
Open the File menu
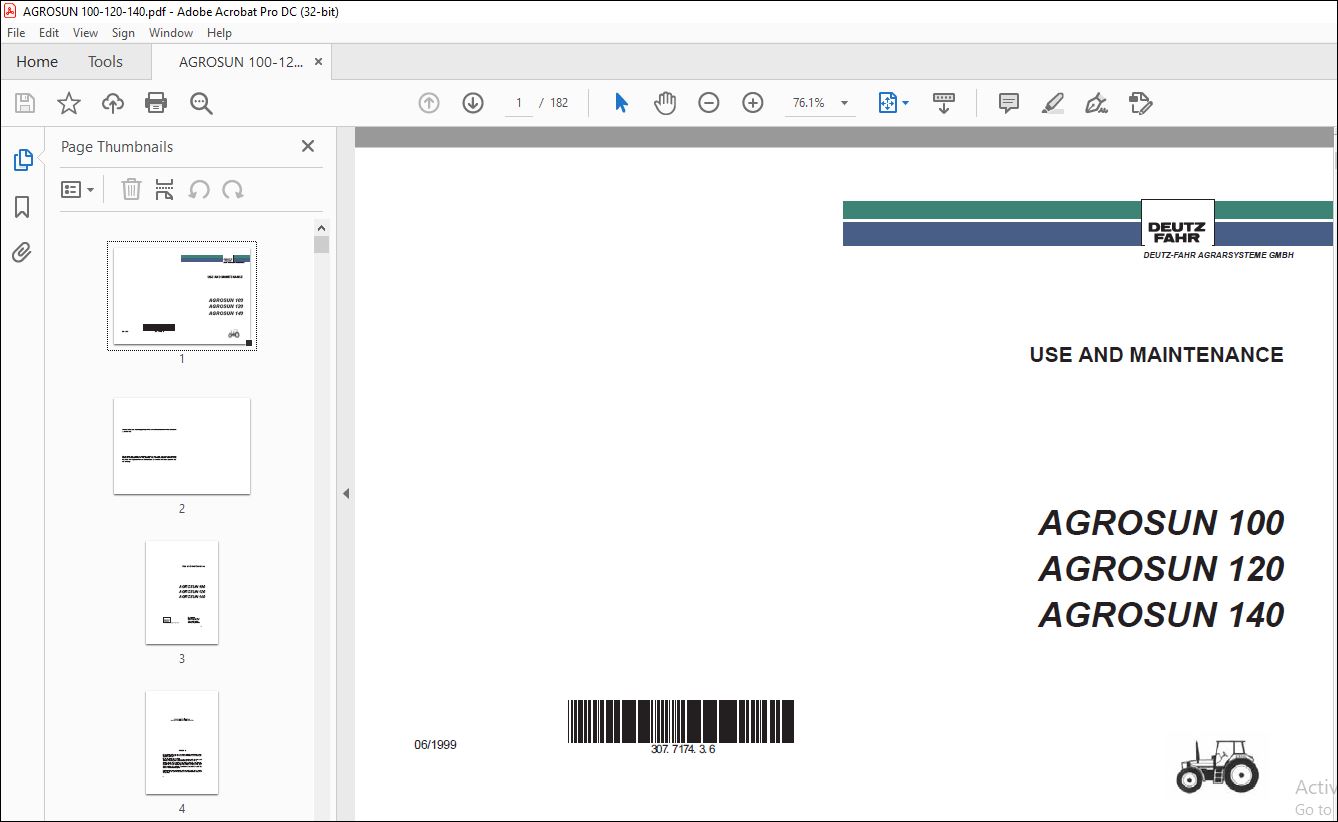click(16, 33)
